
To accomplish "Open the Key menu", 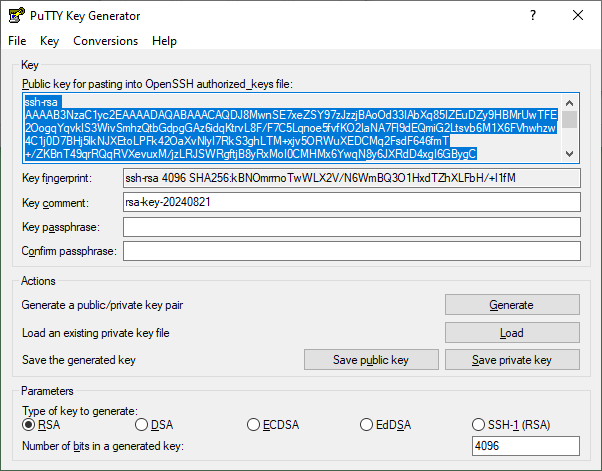I will [x=50, y=41].
